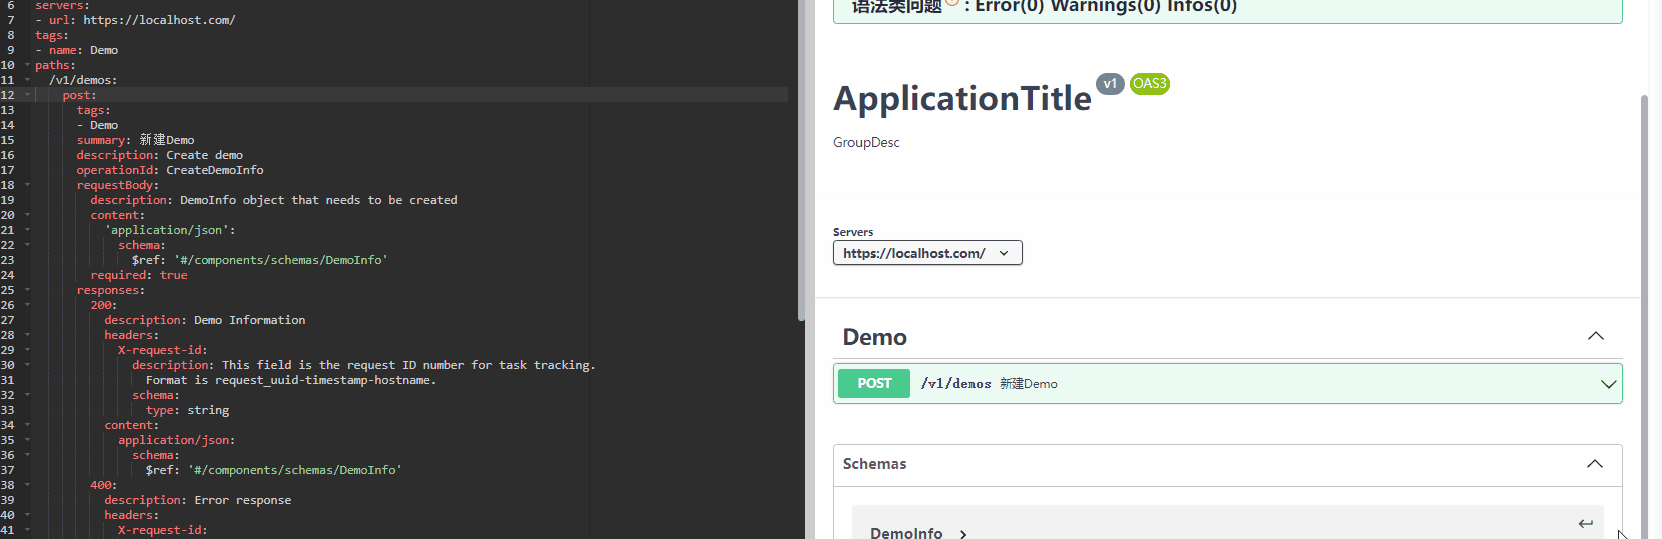
Task: Fold the paths block at line 10
Action: point(27,65)
